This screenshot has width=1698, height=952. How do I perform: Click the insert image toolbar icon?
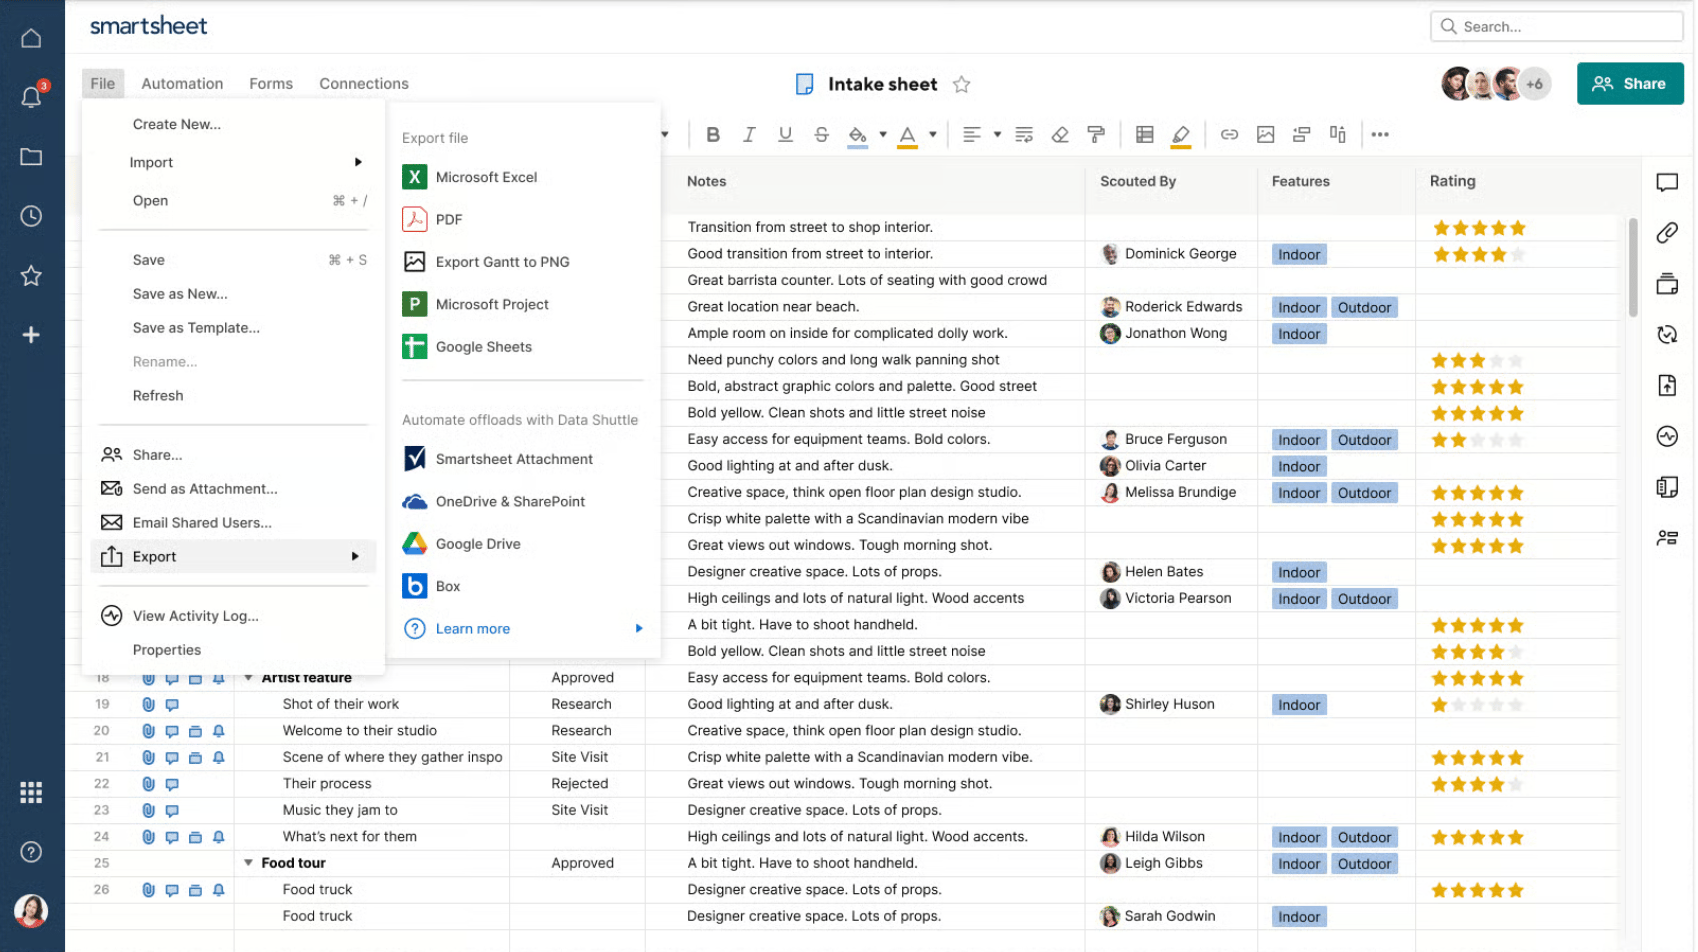(x=1265, y=135)
